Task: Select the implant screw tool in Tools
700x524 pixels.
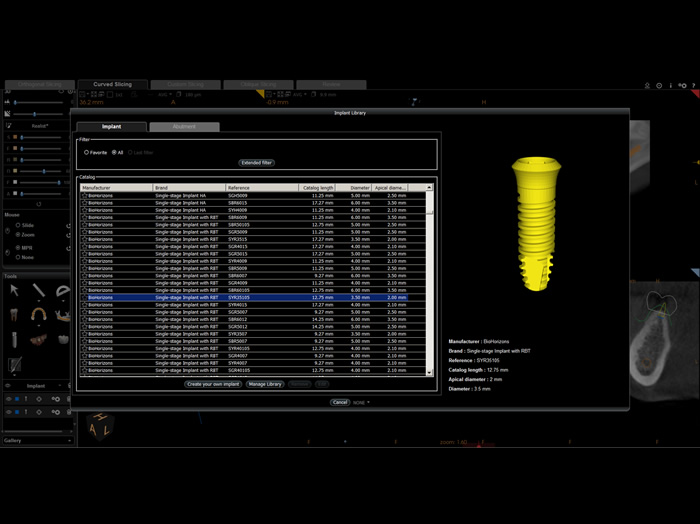Action: tap(14, 340)
